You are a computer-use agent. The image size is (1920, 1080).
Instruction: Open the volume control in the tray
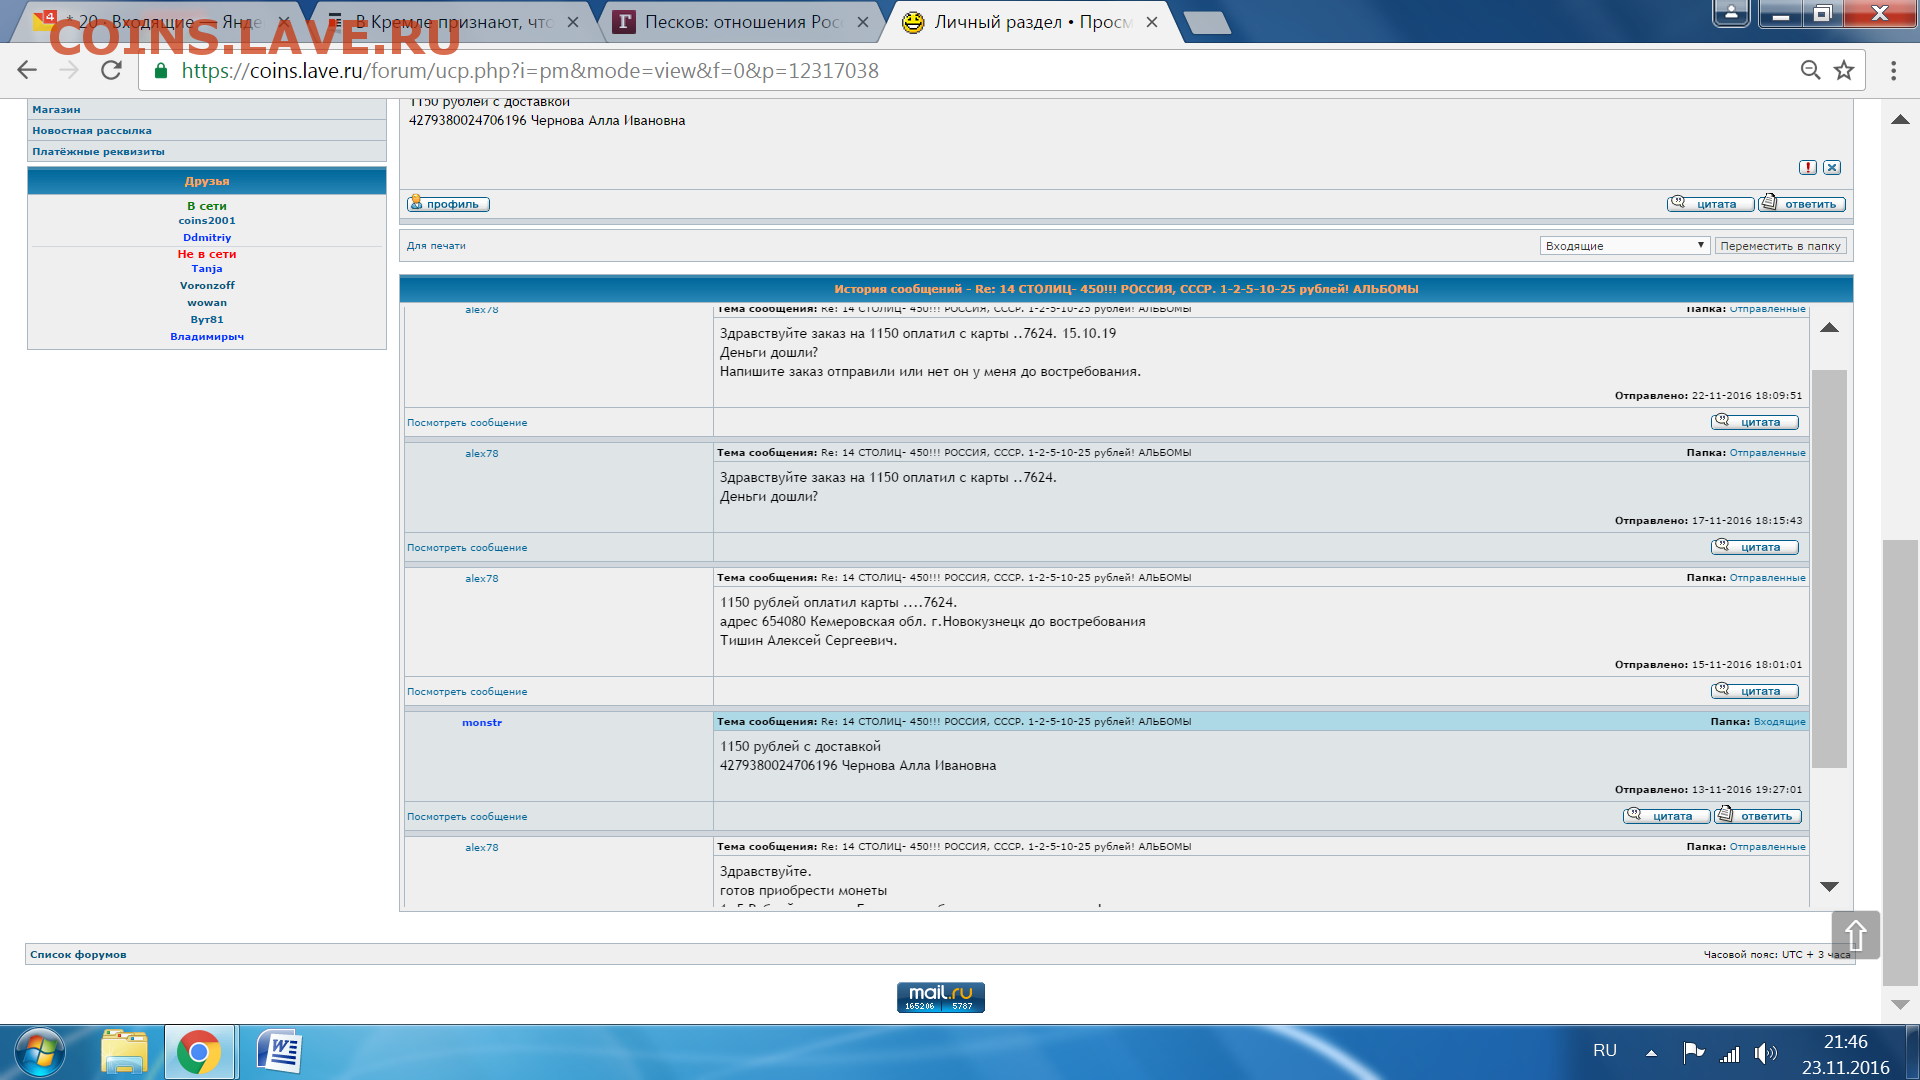coord(1766,1053)
